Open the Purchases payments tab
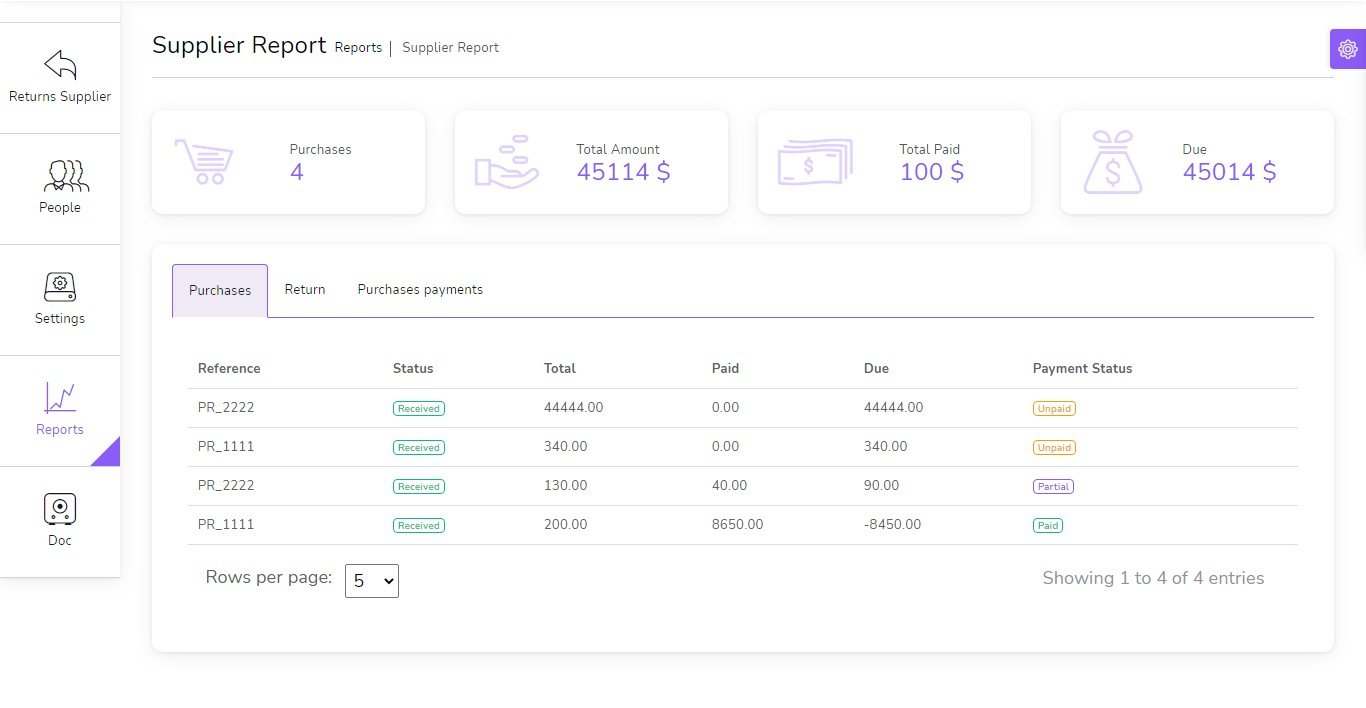Screen dimensions: 1366x708 (x=420, y=290)
